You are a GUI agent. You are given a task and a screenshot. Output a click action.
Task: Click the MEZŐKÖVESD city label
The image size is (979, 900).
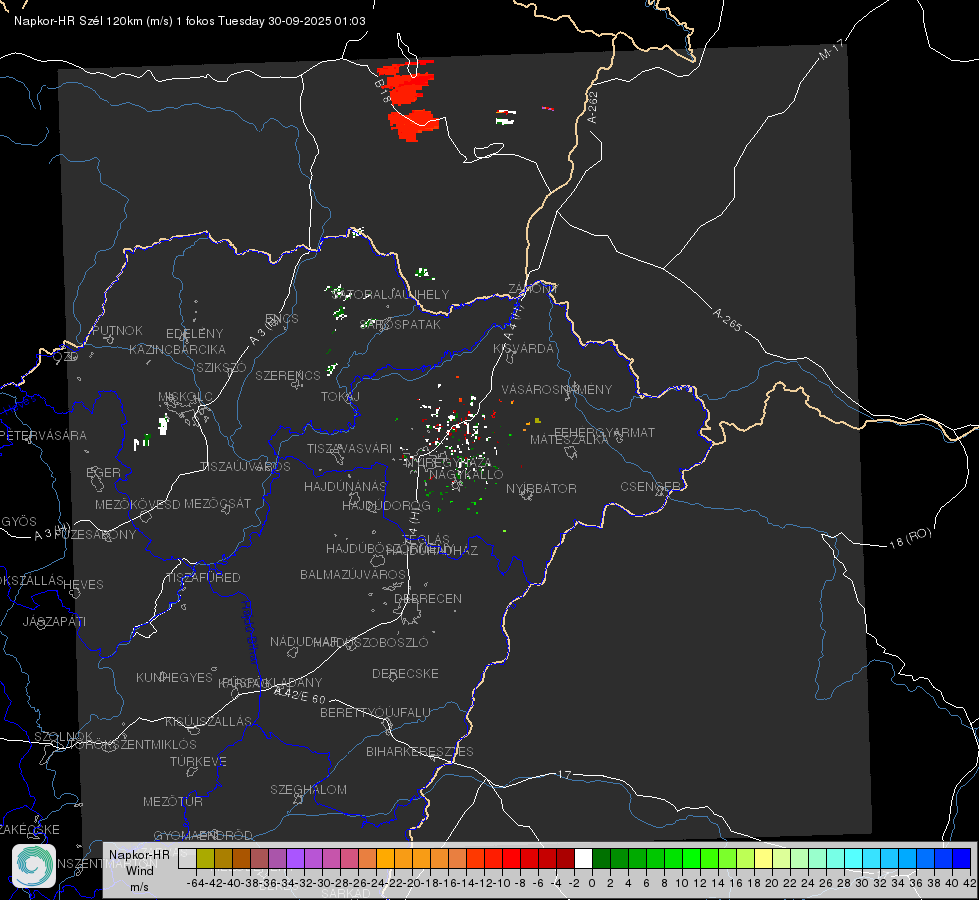(137, 505)
